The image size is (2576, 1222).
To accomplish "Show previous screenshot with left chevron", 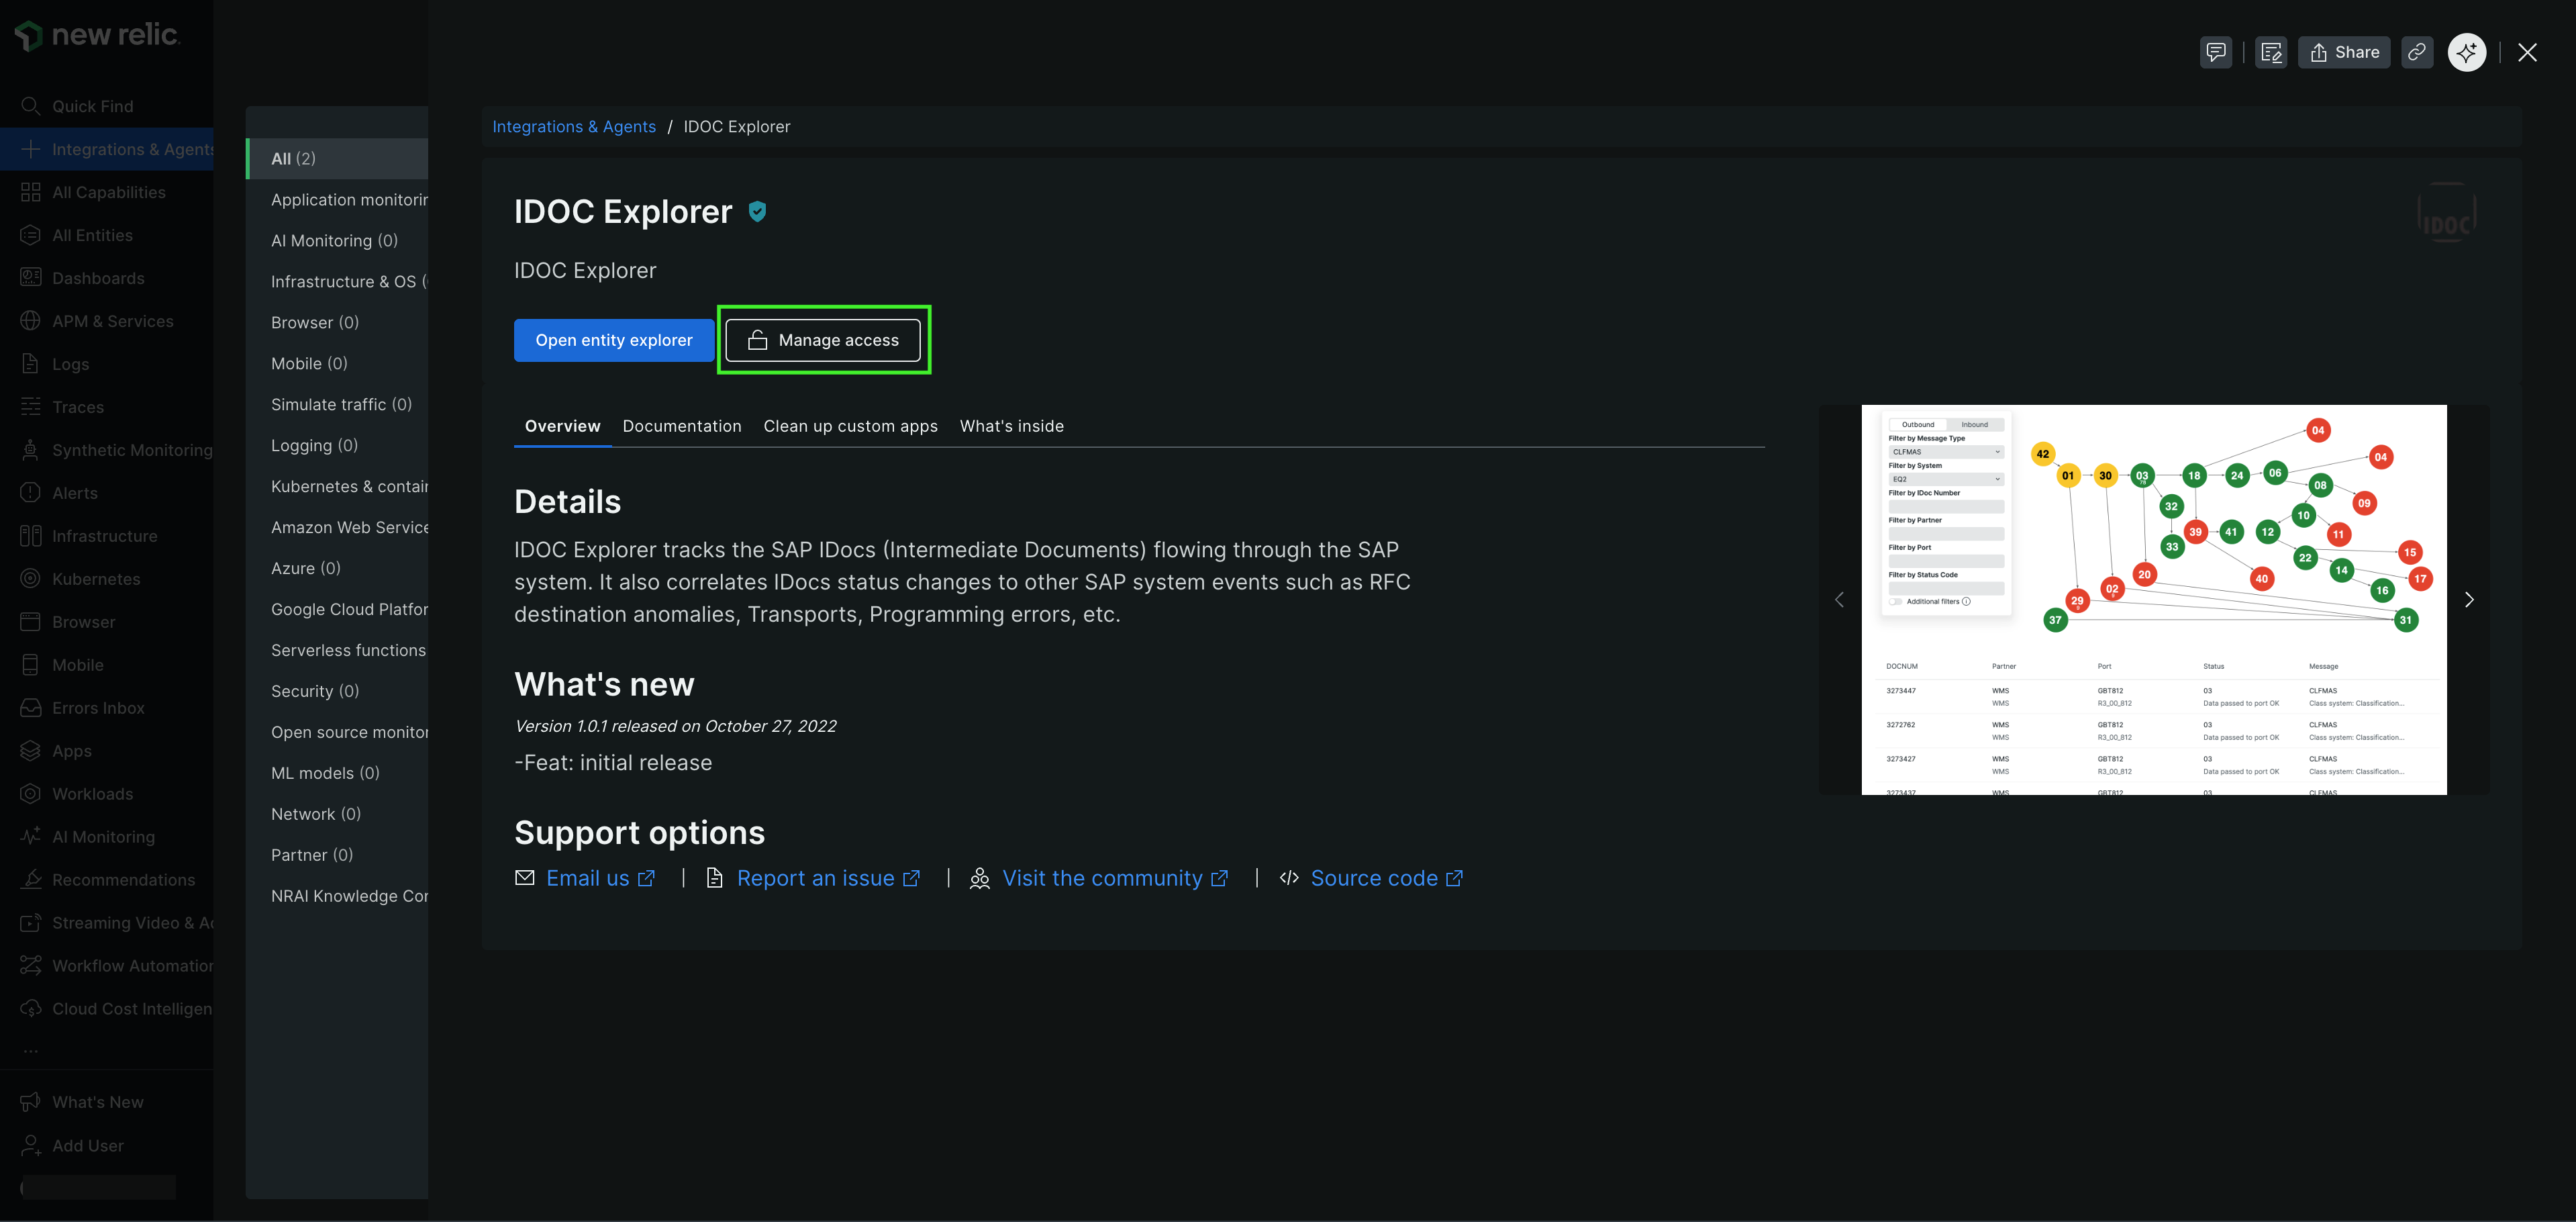I will (x=1839, y=599).
